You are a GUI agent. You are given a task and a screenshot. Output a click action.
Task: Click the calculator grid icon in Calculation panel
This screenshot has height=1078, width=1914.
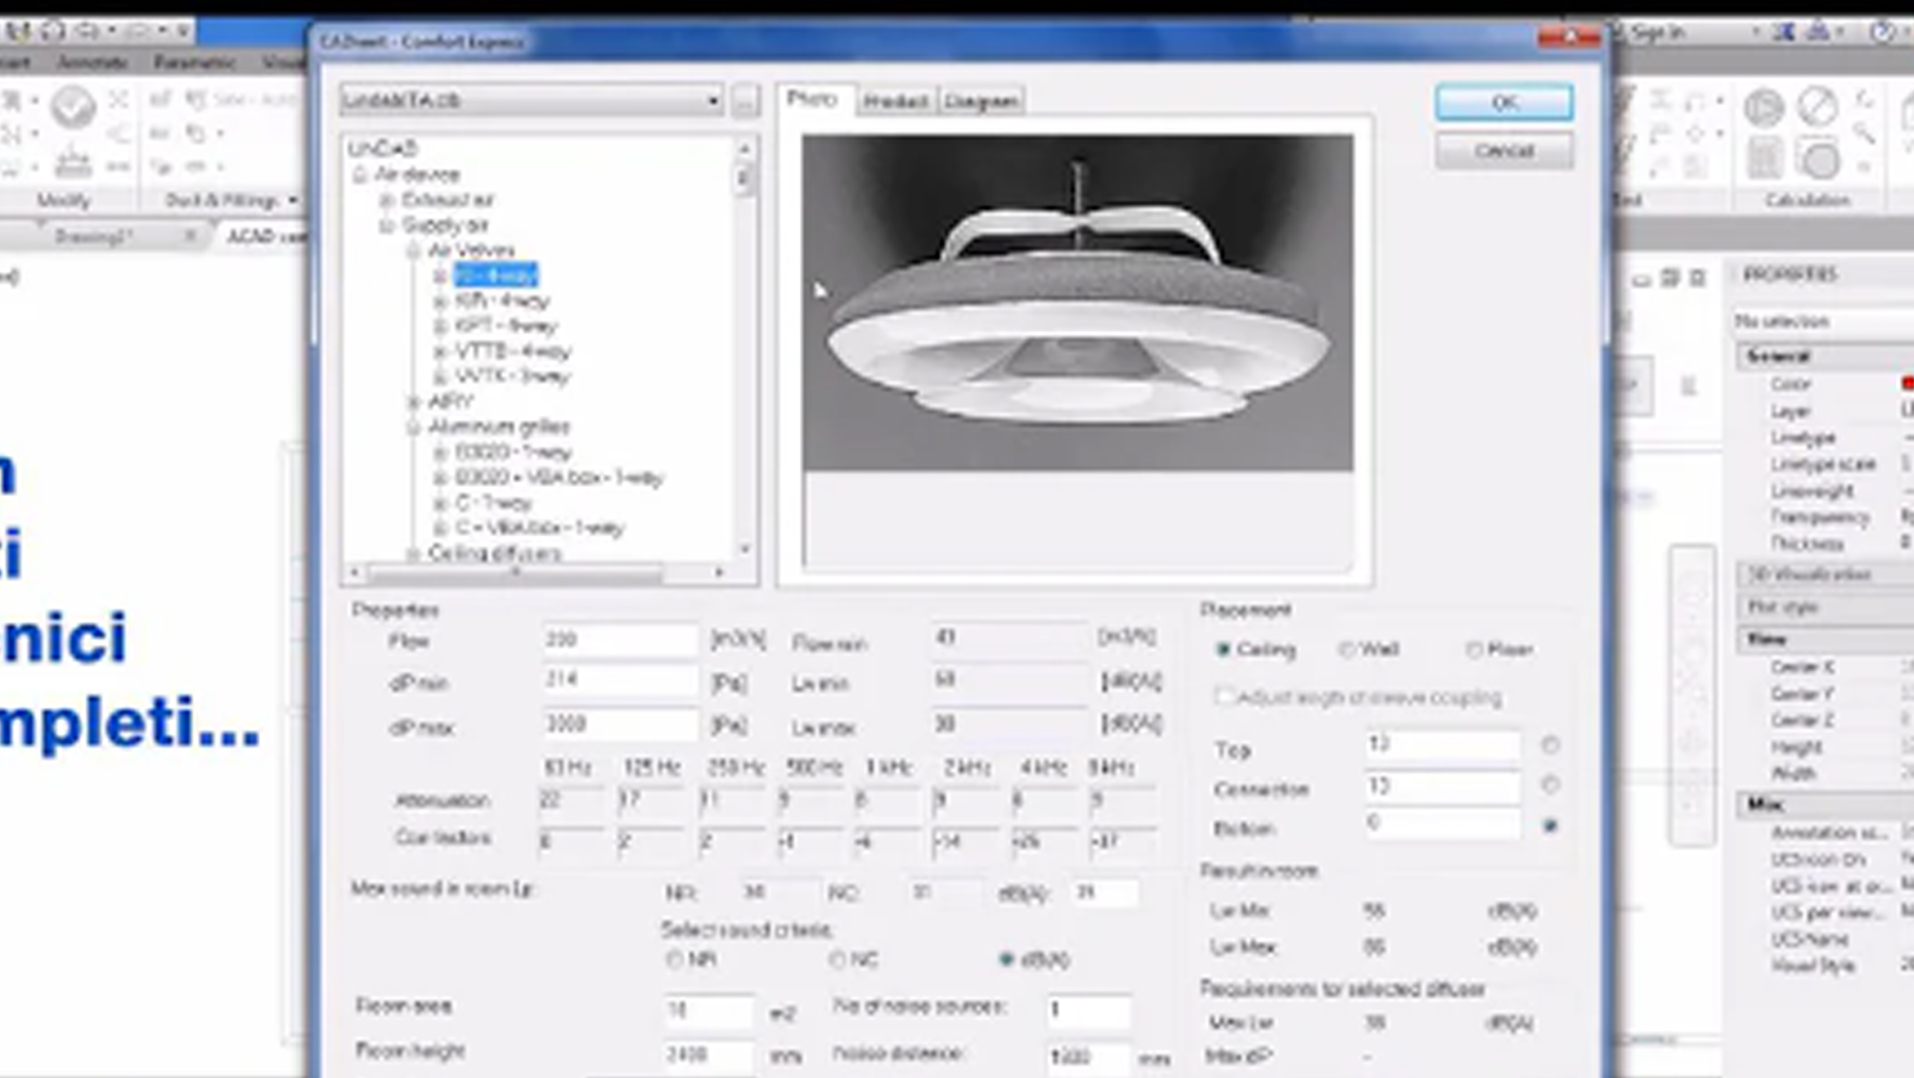[1764, 158]
